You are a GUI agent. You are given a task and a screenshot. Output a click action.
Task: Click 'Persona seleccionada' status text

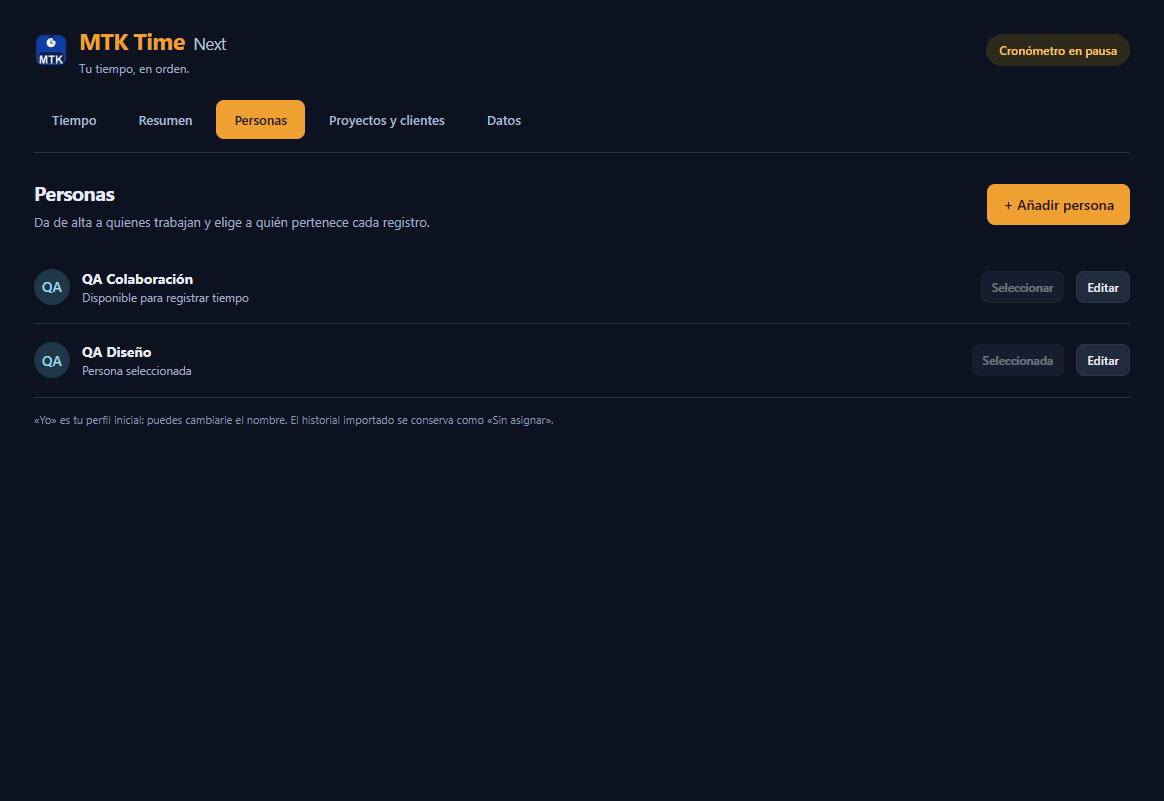(137, 371)
